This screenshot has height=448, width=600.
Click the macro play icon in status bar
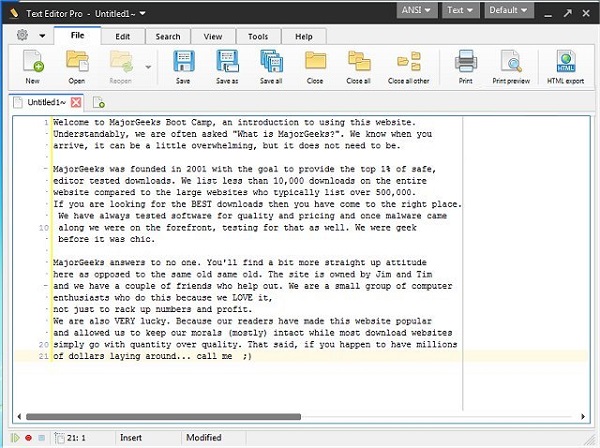pyautogui.click(x=15, y=438)
